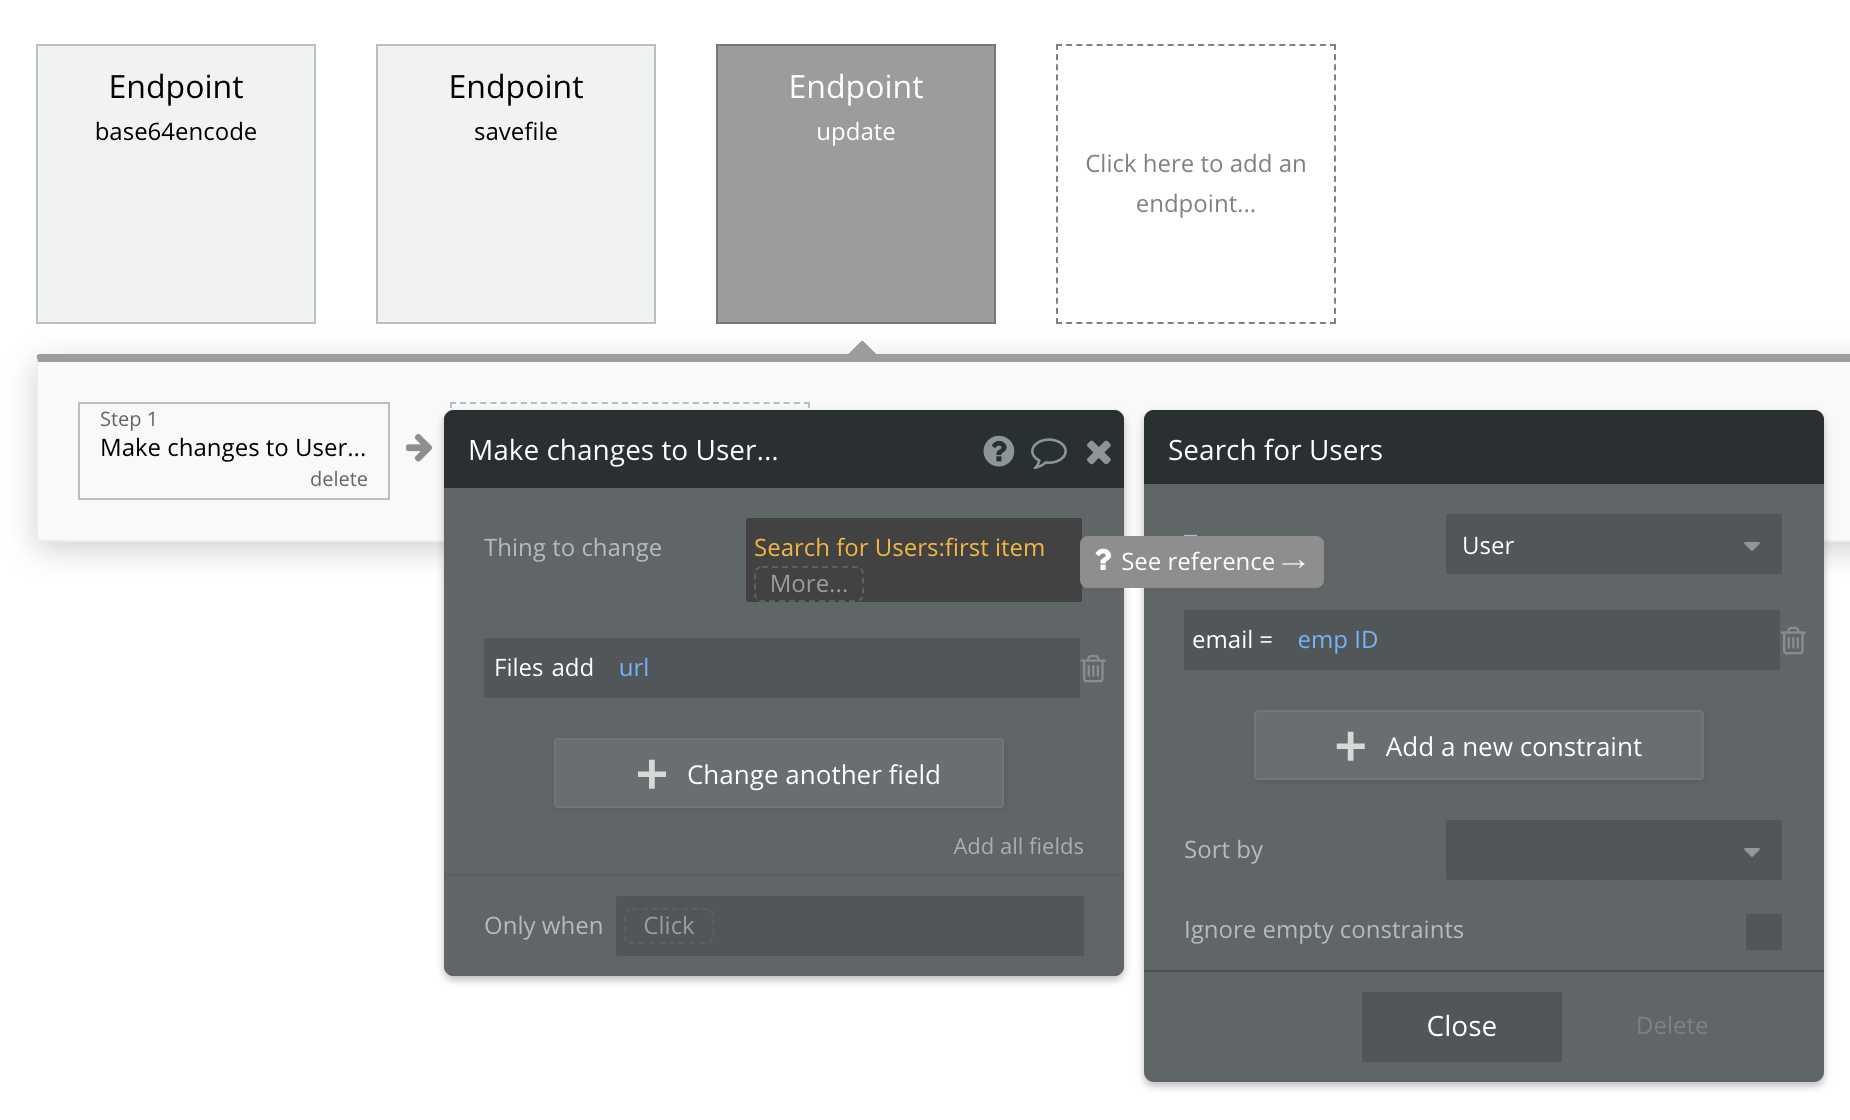
Task: Click the arrow icon beside Step 1
Action: coord(419,447)
